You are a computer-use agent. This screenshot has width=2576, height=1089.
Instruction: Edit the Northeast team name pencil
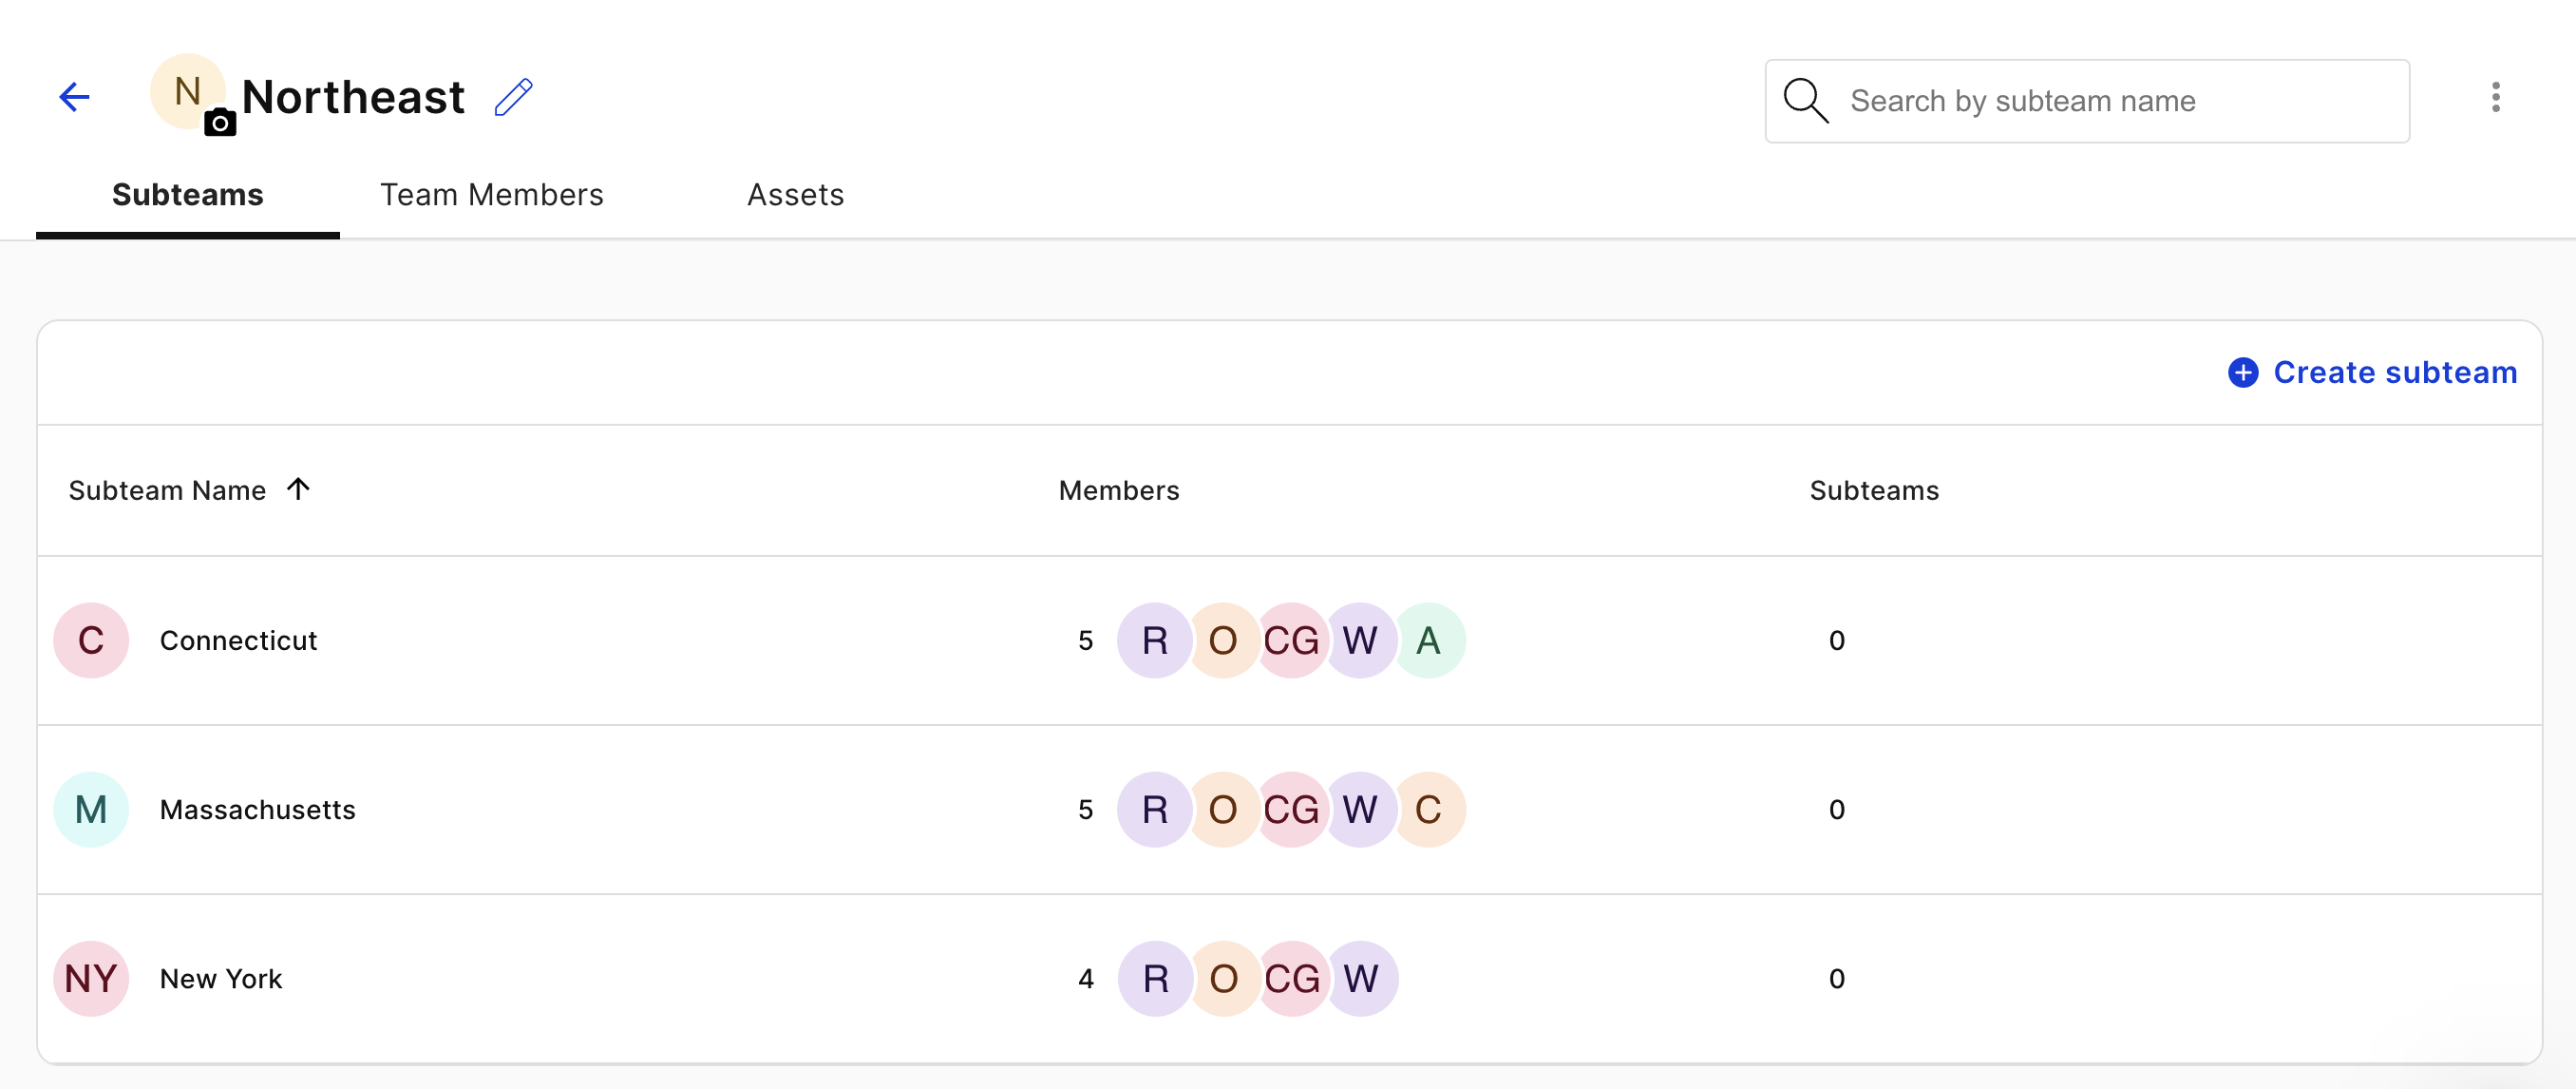tap(514, 97)
